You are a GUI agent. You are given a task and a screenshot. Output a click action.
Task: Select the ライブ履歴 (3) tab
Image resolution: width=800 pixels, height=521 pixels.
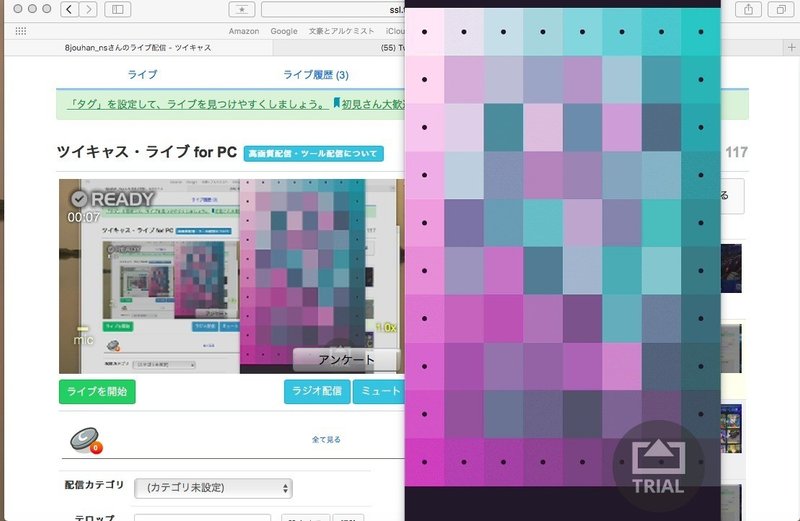[x=316, y=75]
